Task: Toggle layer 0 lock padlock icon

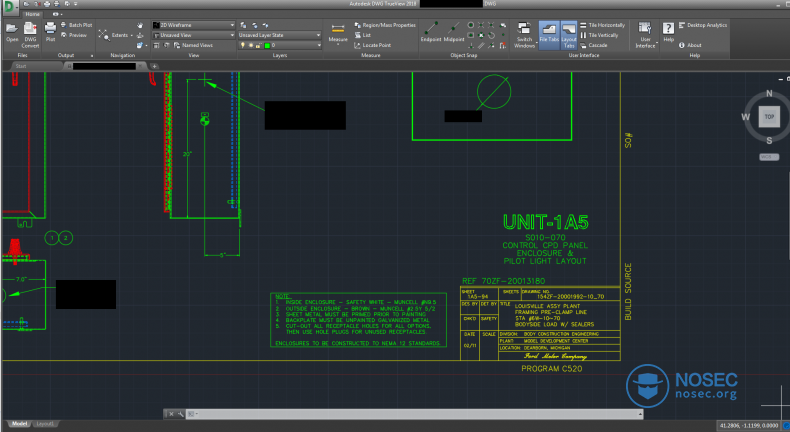Action: [x=258, y=45]
